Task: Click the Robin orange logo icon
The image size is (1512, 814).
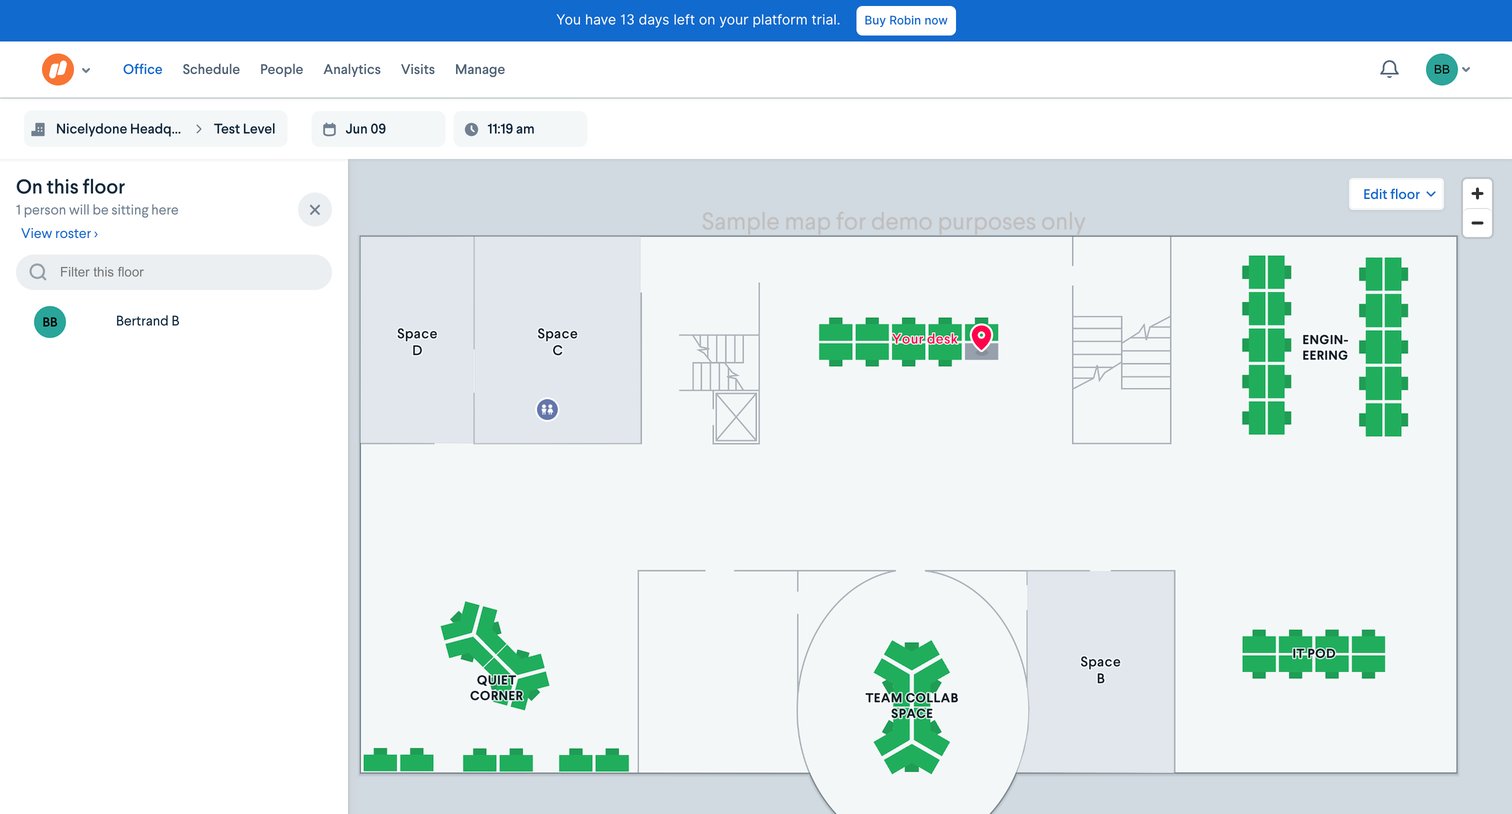Action: (58, 69)
